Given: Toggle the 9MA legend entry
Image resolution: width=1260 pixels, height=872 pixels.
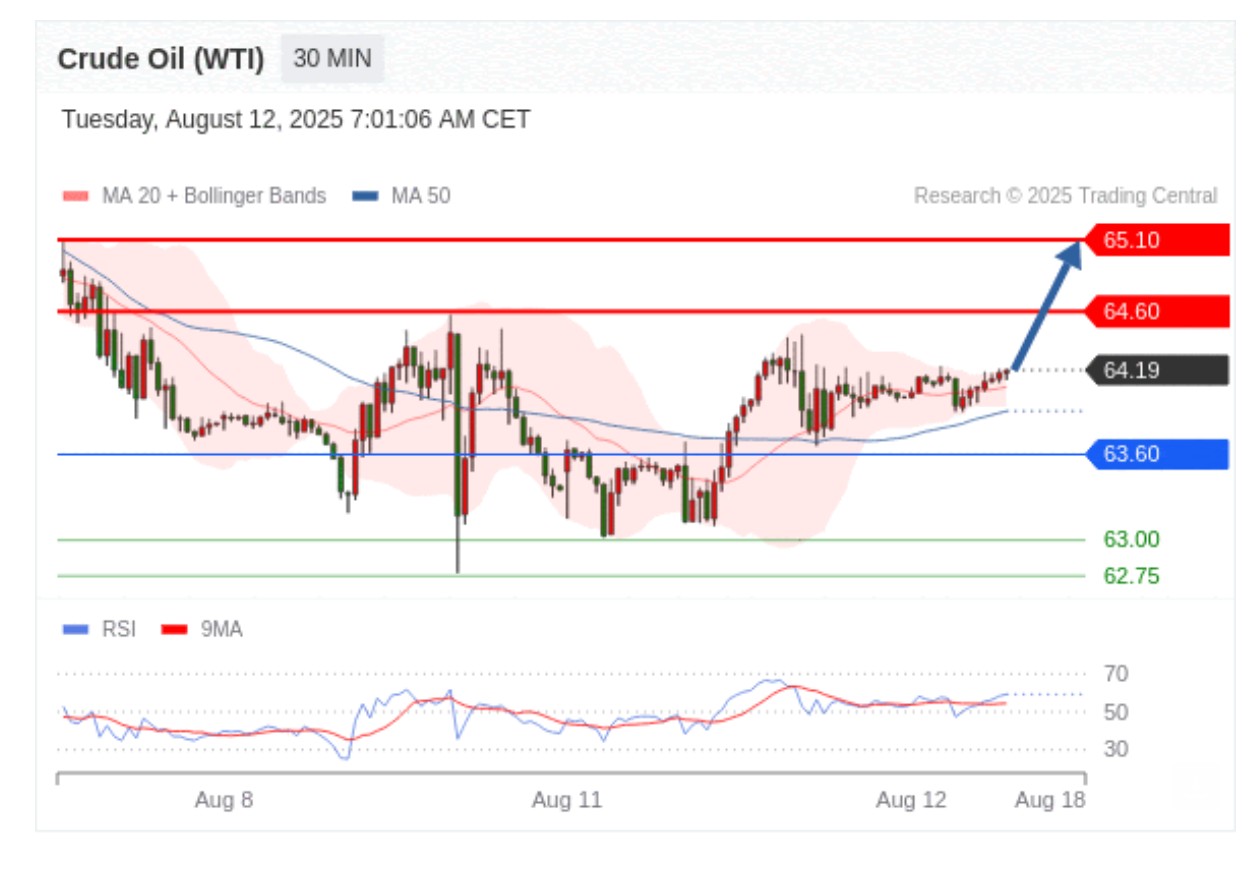Looking at the screenshot, I should (203, 629).
